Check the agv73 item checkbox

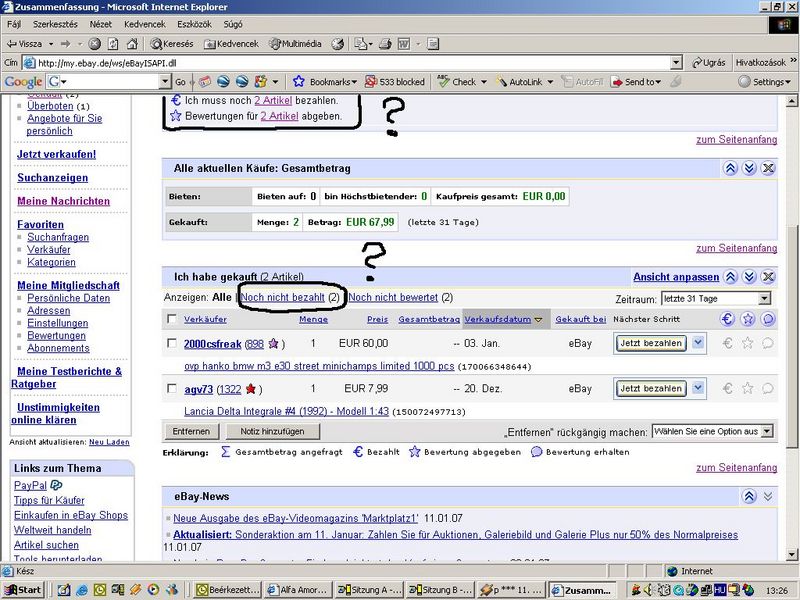(x=172, y=389)
